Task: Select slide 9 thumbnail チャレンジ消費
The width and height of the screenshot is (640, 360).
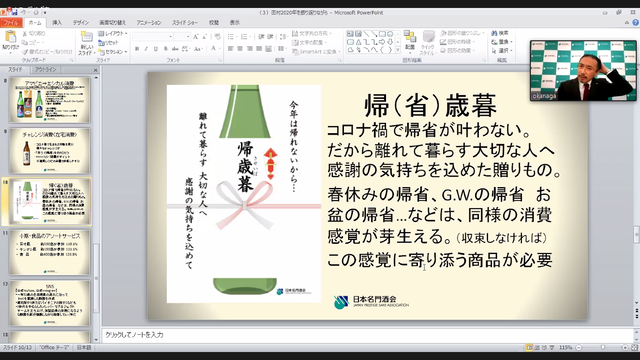Action: [x=50, y=151]
